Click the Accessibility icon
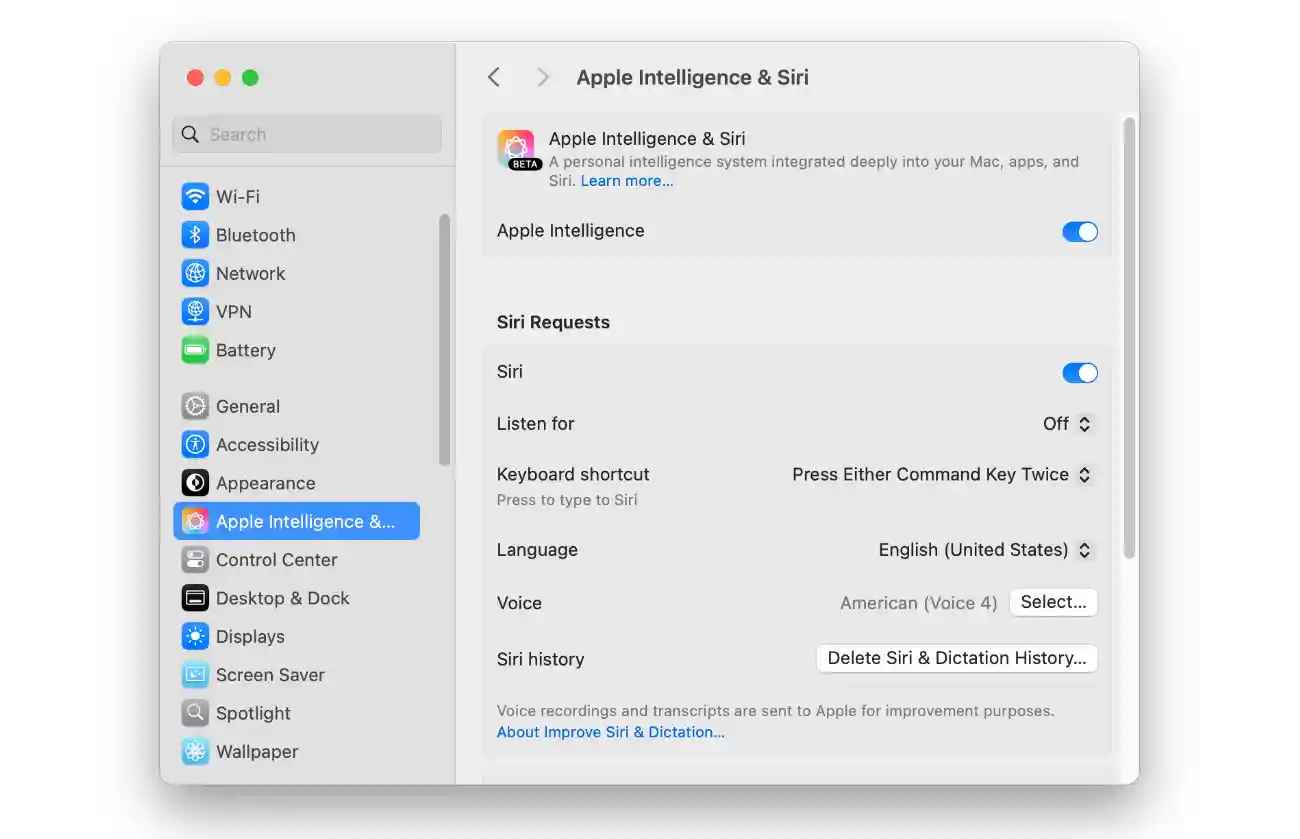1300x839 pixels. [x=195, y=445]
